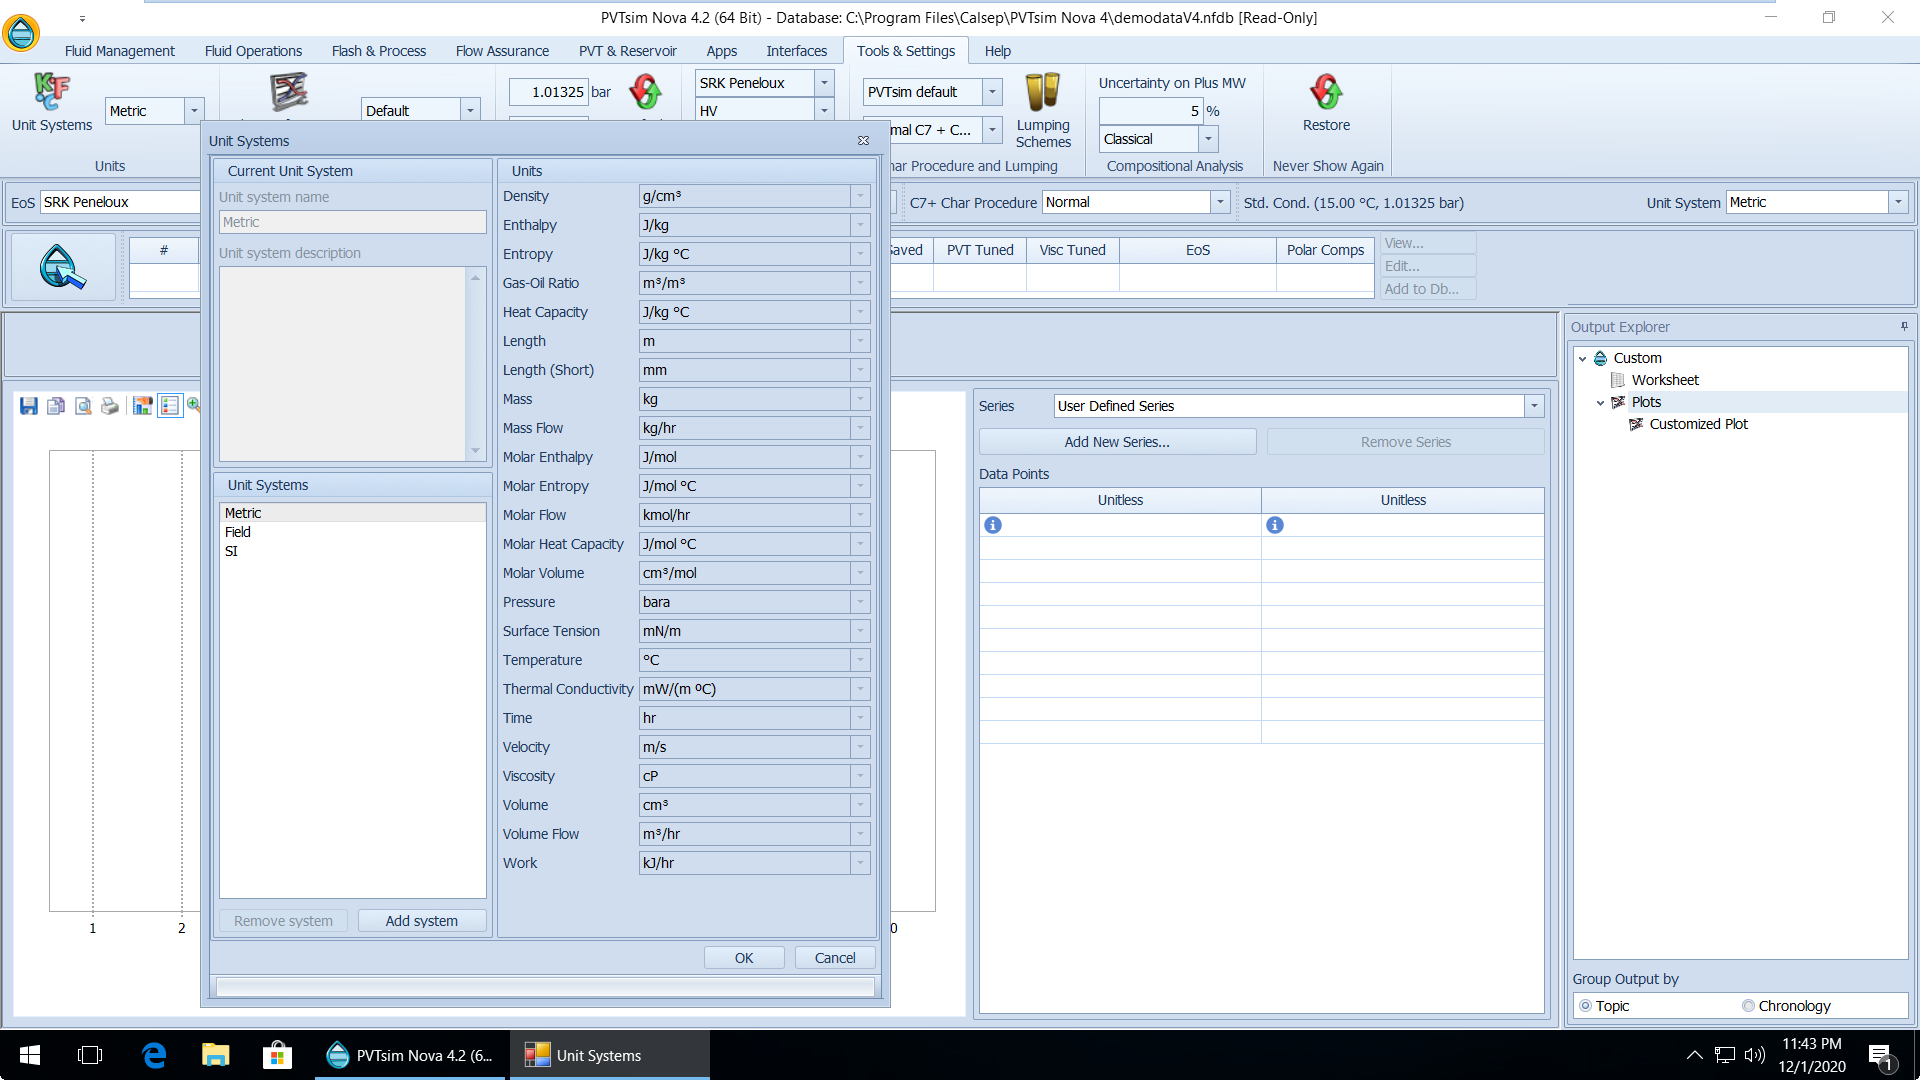Click the restore defaults icon next to bar
Screen dimensions: 1920x1080
click(646, 93)
